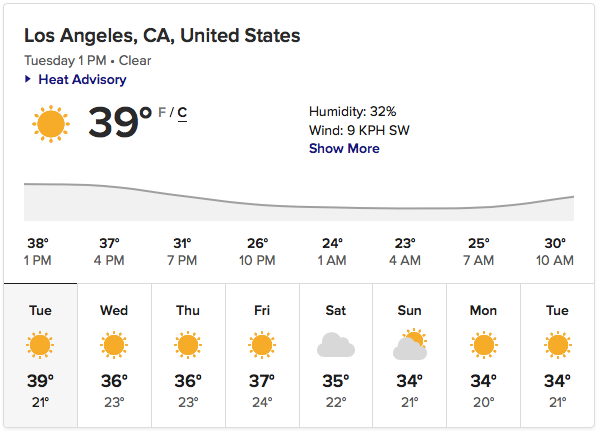Click Saturday's cloudy icon
The image size is (598, 431).
click(336, 345)
